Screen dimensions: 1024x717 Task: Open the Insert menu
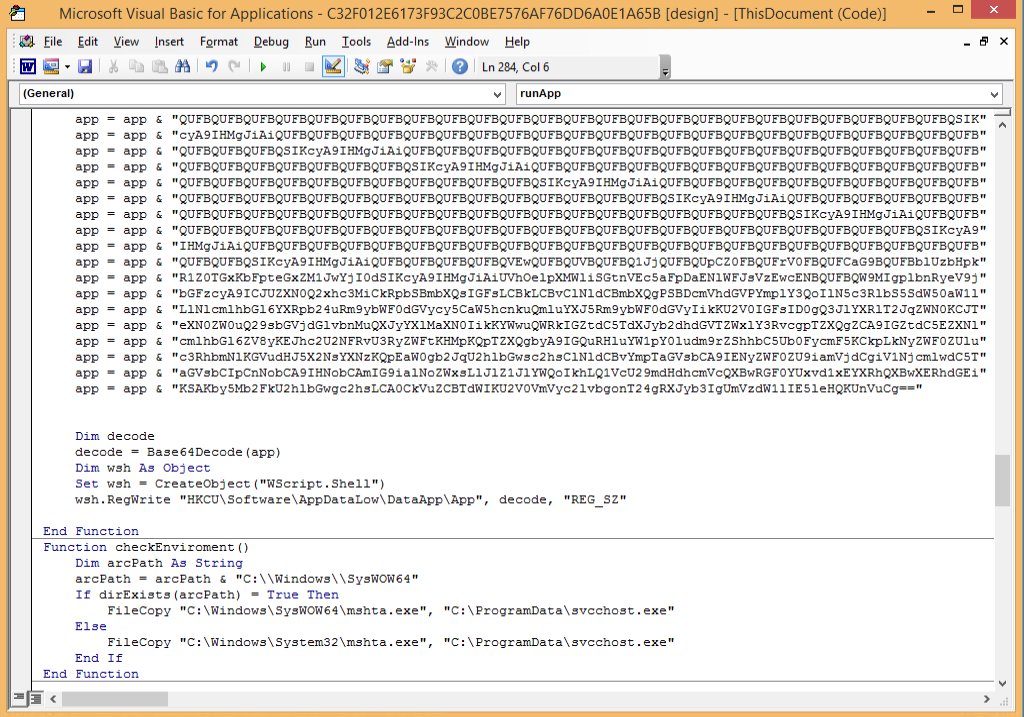169,41
